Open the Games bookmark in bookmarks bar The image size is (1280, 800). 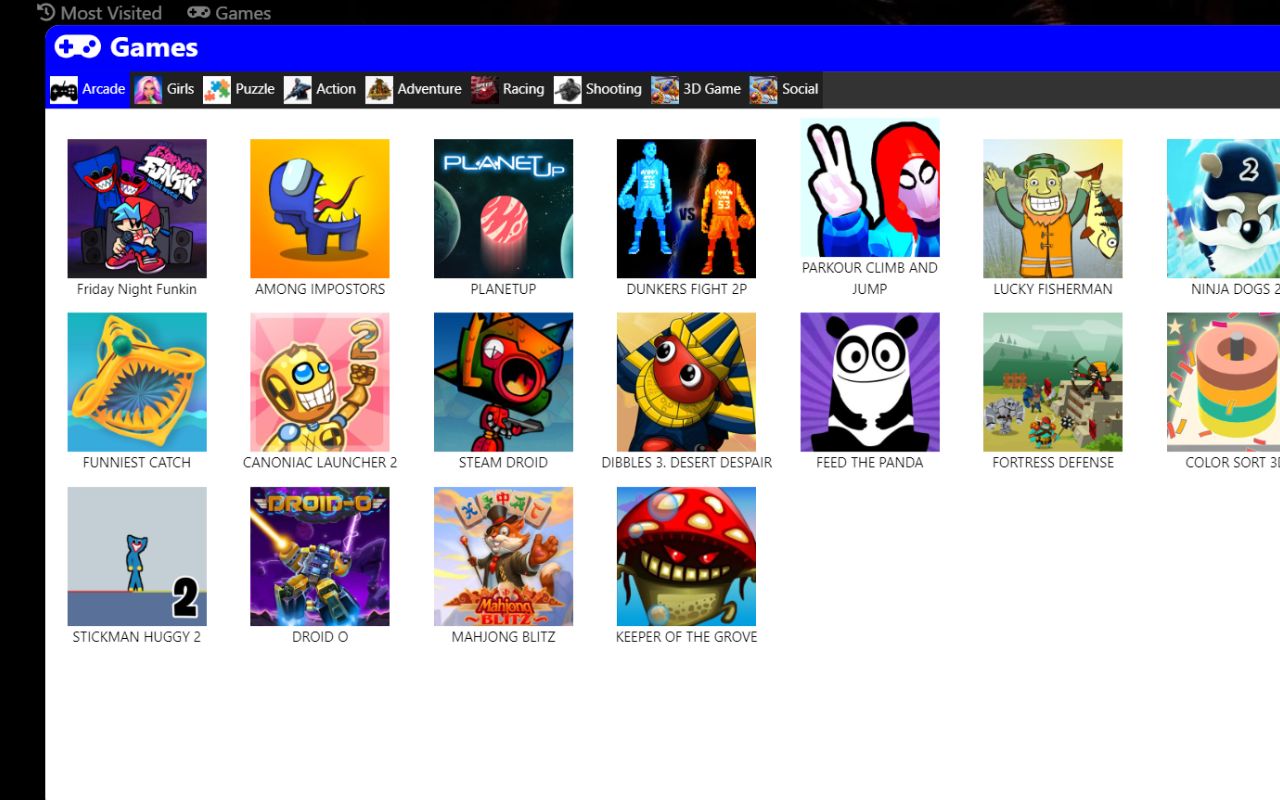pyautogui.click(x=229, y=13)
